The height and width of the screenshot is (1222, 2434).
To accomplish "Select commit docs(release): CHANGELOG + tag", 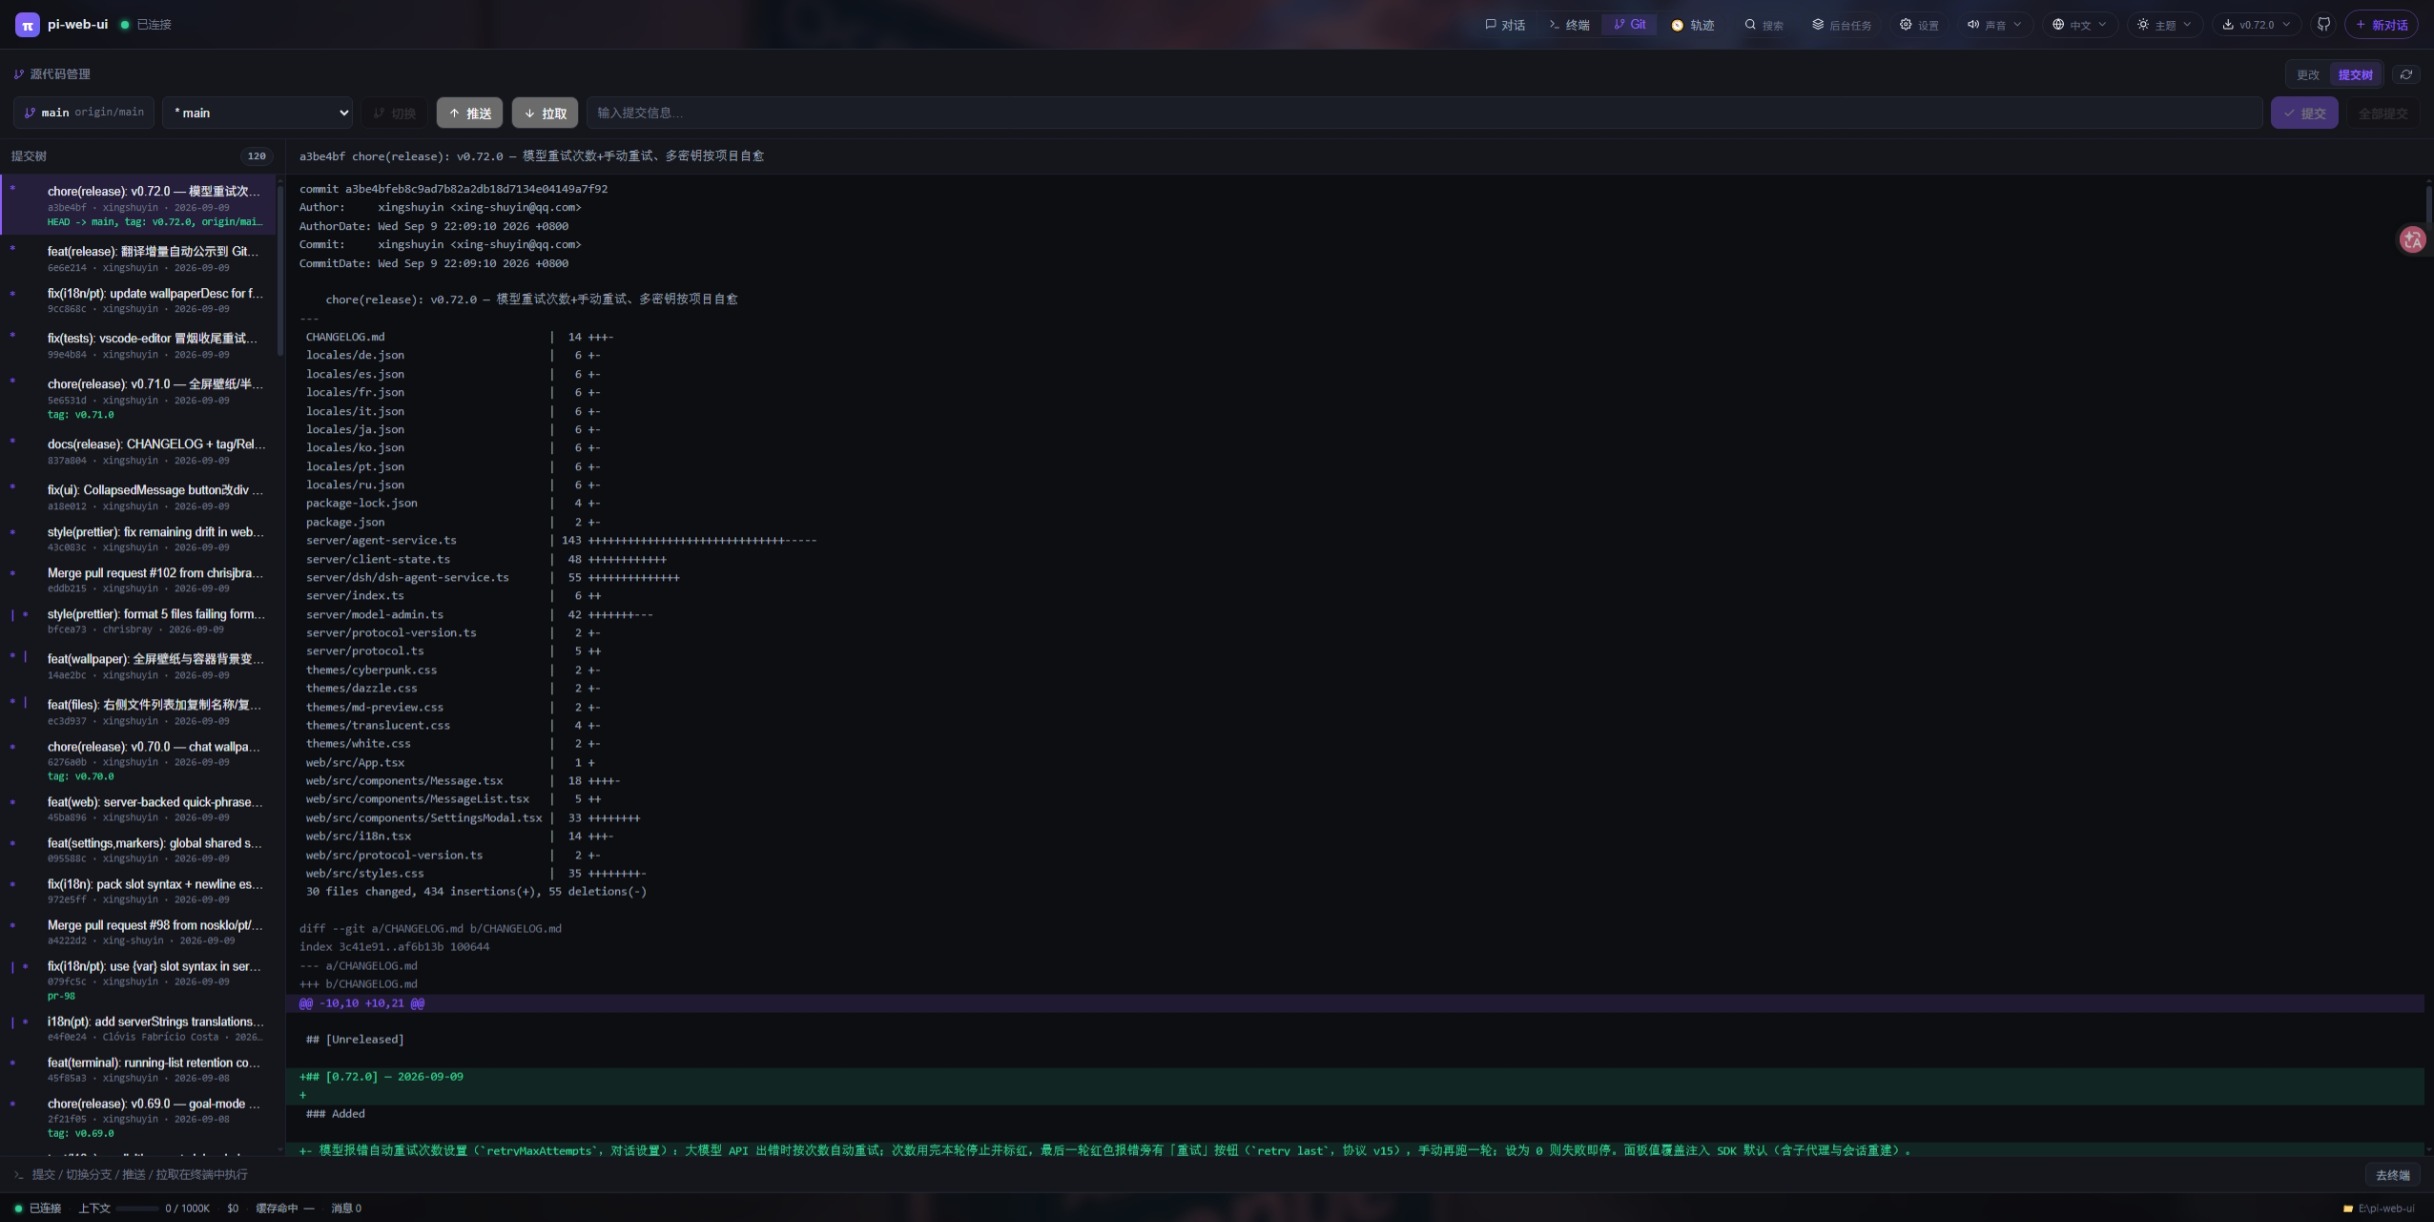I will [140, 451].
